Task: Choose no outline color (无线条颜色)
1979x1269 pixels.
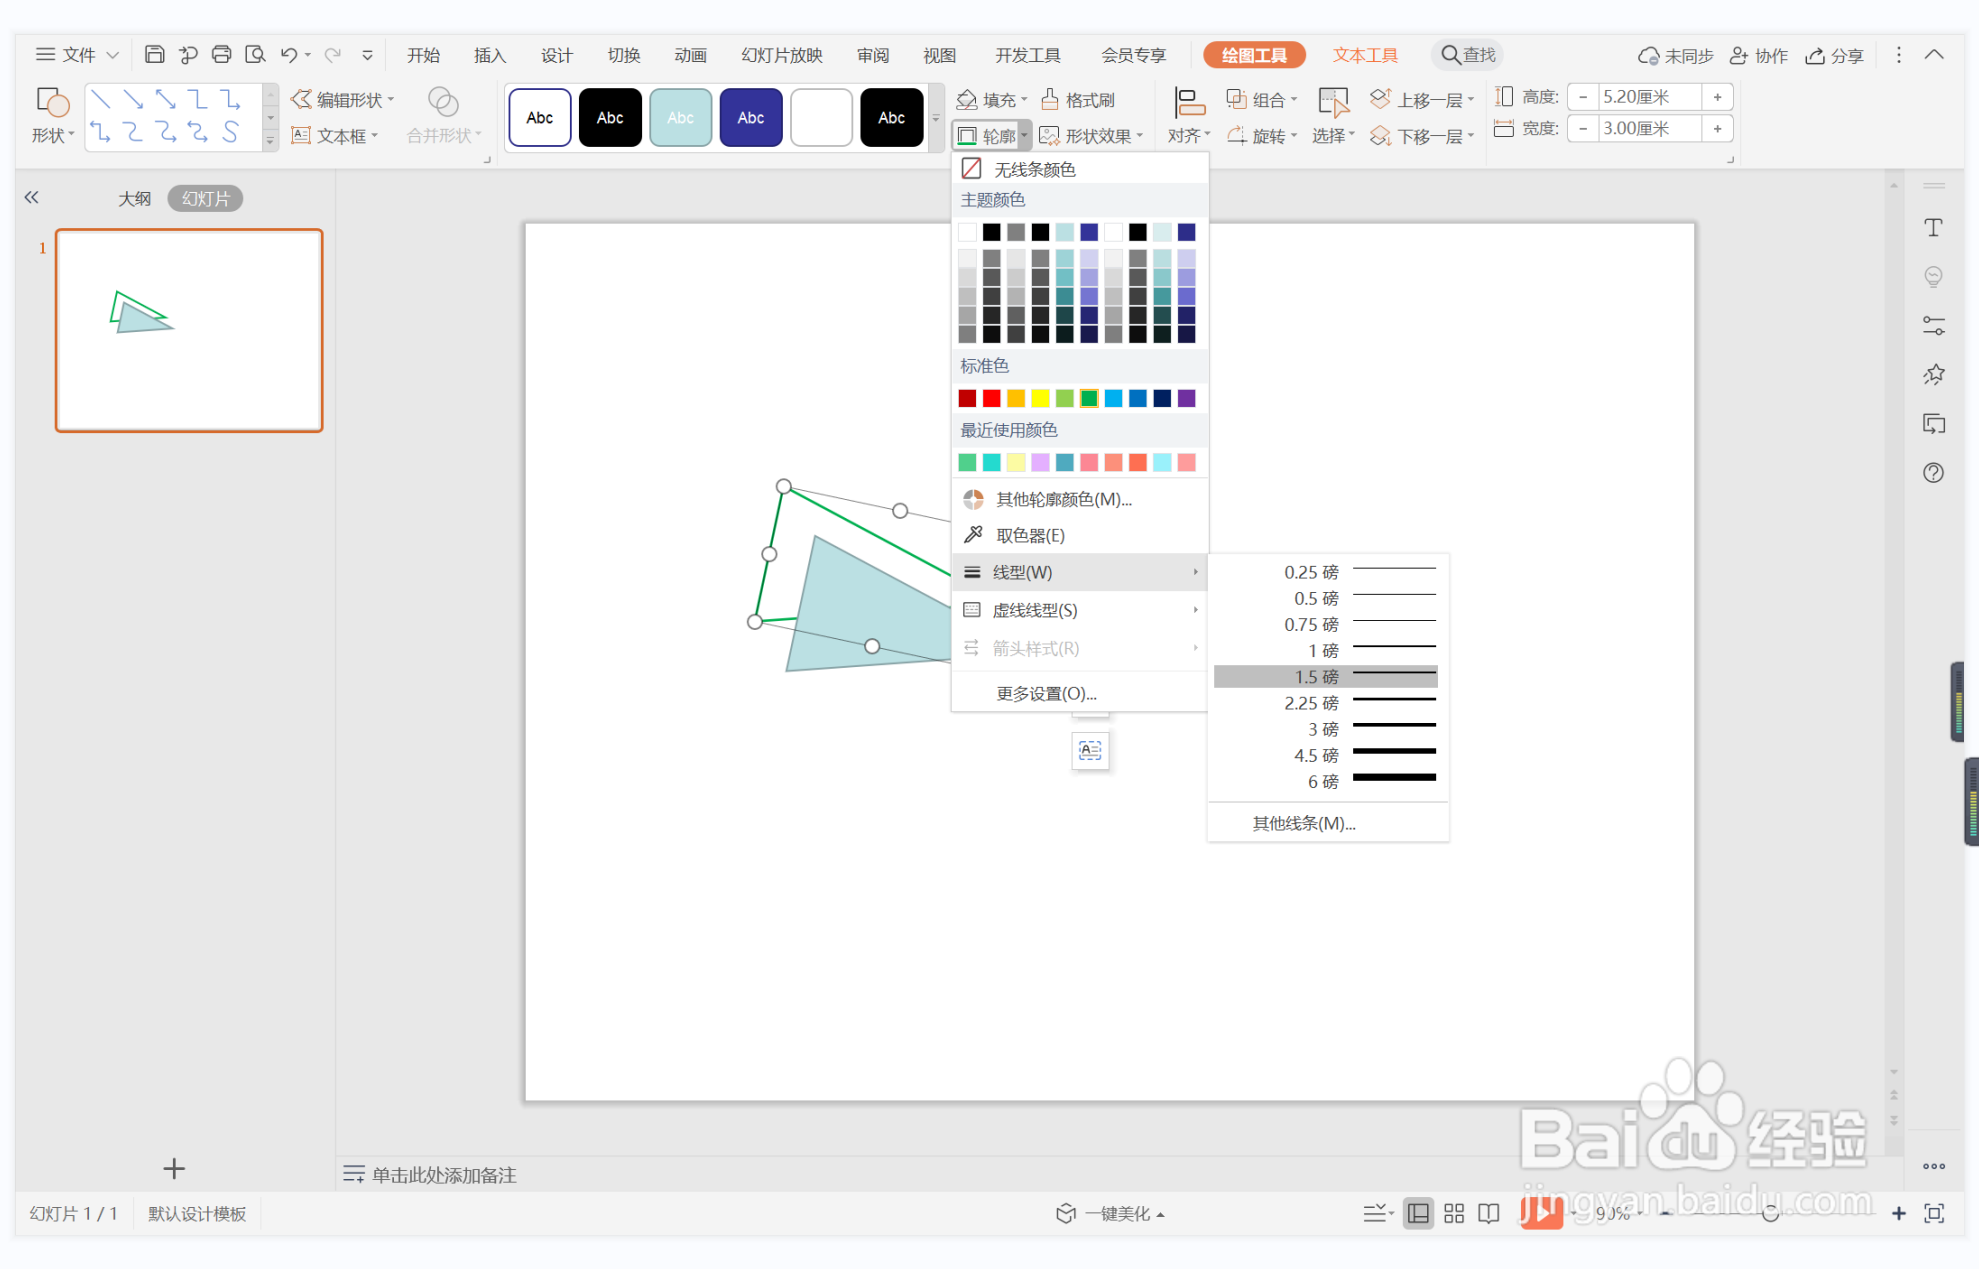Action: 1033,169
